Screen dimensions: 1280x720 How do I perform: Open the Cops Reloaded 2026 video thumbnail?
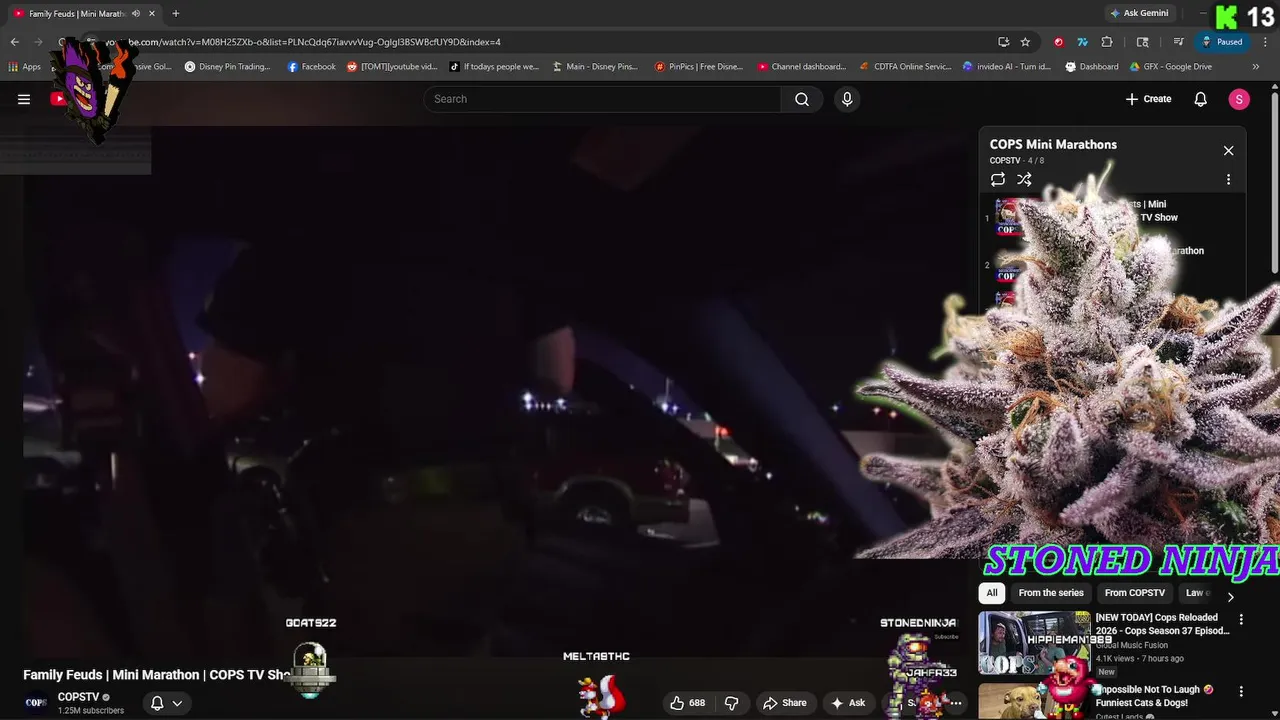pos(1034,643)
